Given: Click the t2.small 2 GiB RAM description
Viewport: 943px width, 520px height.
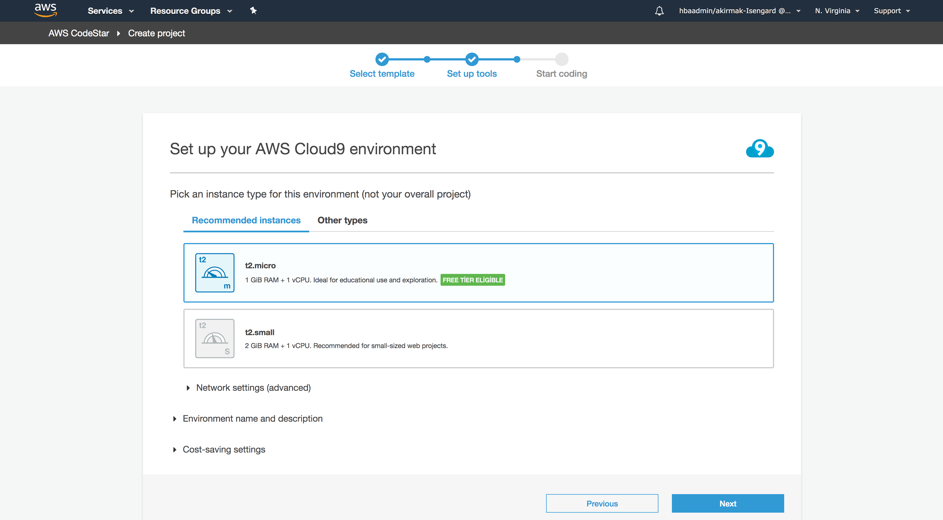Looking at the screenshot, I should coord(346,346).
